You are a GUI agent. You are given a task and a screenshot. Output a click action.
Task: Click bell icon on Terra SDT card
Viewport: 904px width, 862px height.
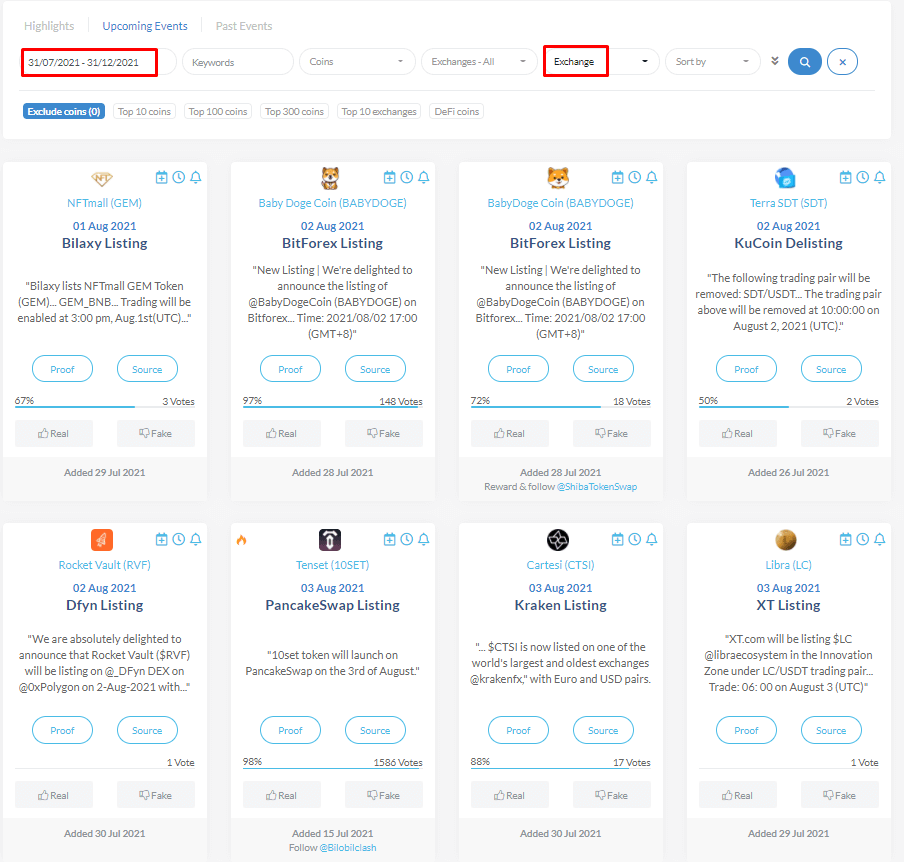tap(879, 178)
